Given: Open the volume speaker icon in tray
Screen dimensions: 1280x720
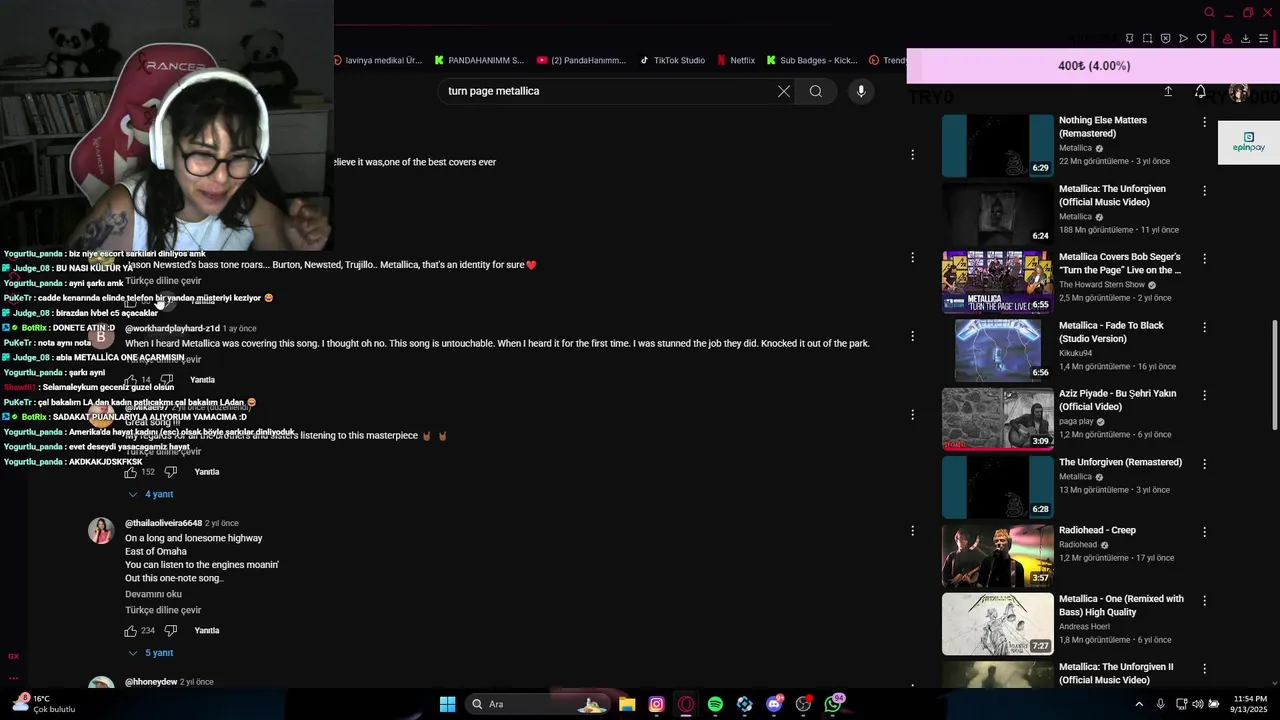Looking at the screenshot, I should click(x=1197, y=704).
